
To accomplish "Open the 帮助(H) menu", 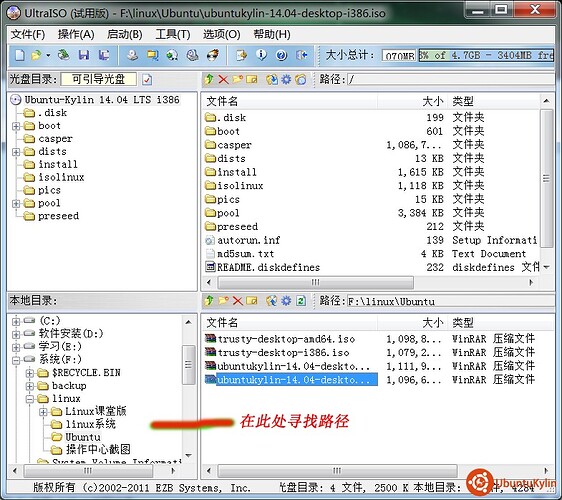I will (272, 35).
